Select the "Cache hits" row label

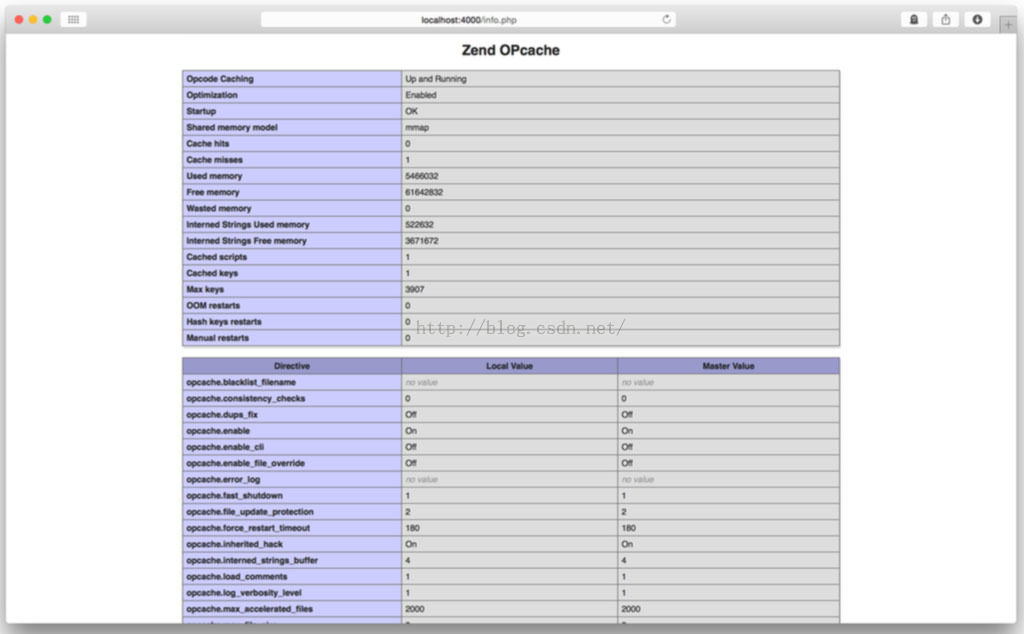tap(208, 144)
